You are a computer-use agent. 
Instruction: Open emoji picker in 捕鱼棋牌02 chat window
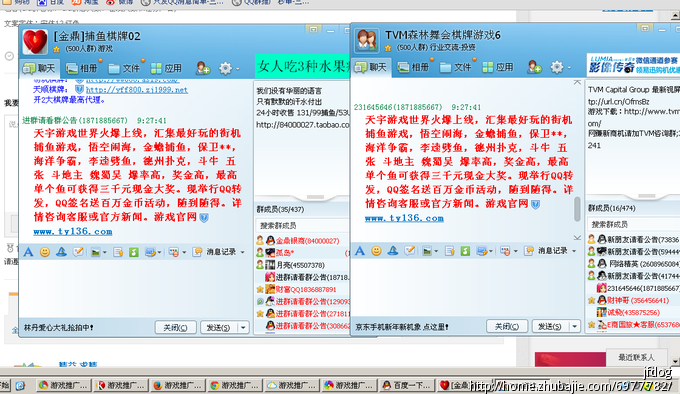tap(45, 252)
